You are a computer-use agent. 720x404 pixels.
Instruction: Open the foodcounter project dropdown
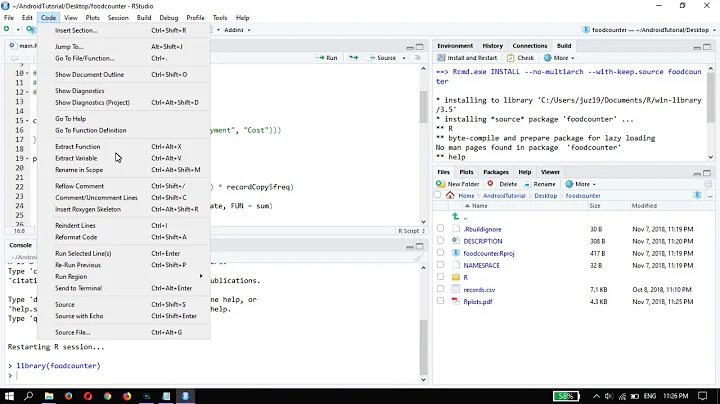pyautogui.click(x=648, y=30)
